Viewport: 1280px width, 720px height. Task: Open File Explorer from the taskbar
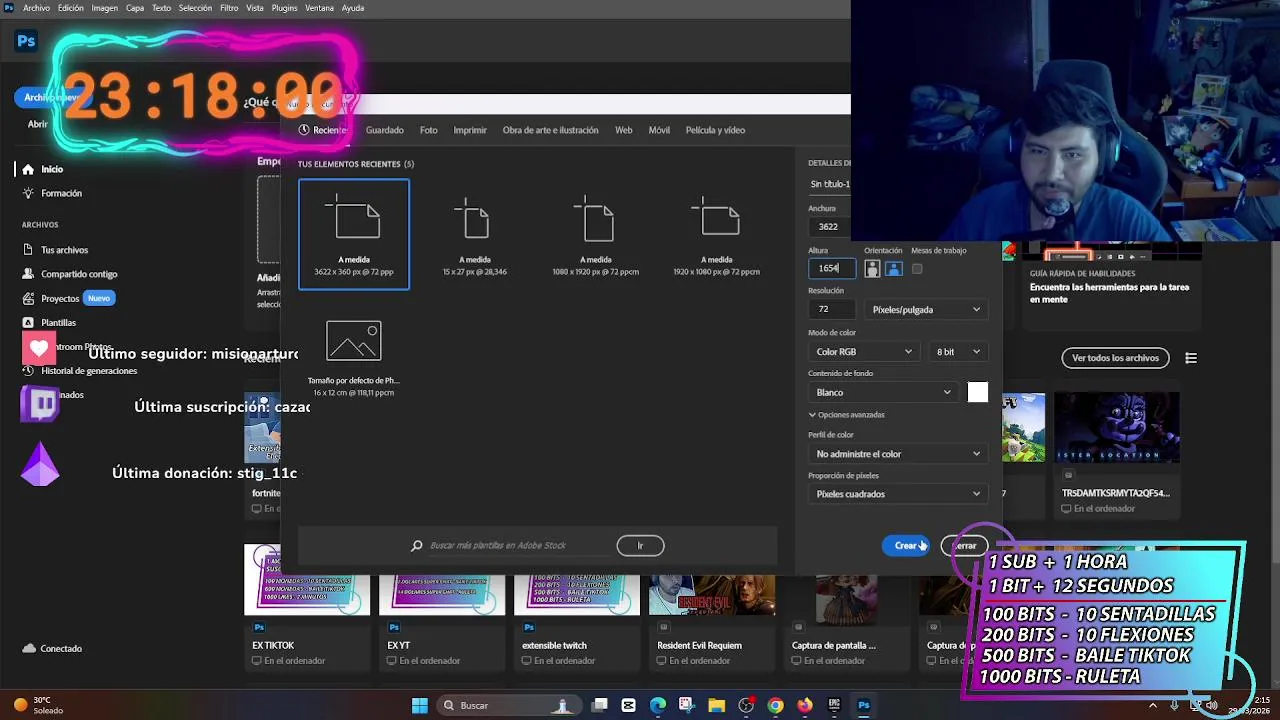[x=716, y=705]
